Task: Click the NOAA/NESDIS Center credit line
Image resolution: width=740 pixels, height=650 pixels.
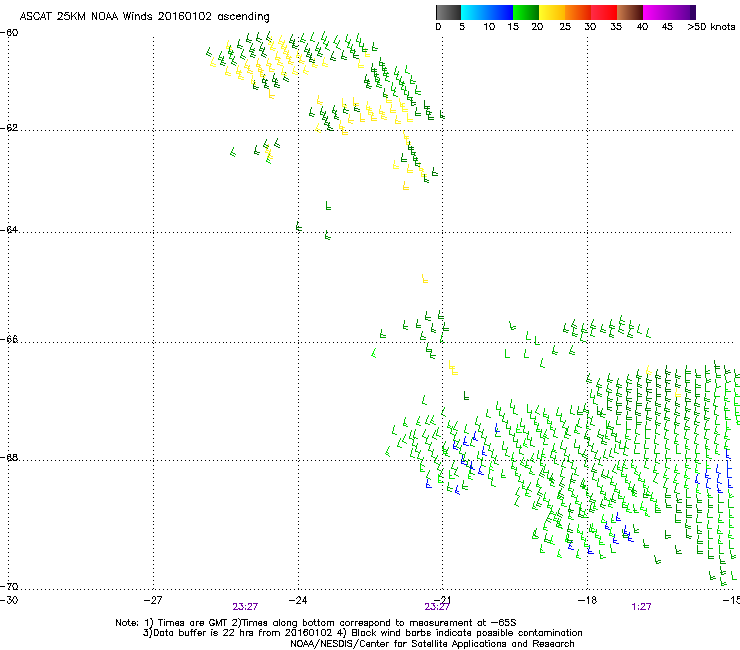Action: tap(432, 644)
